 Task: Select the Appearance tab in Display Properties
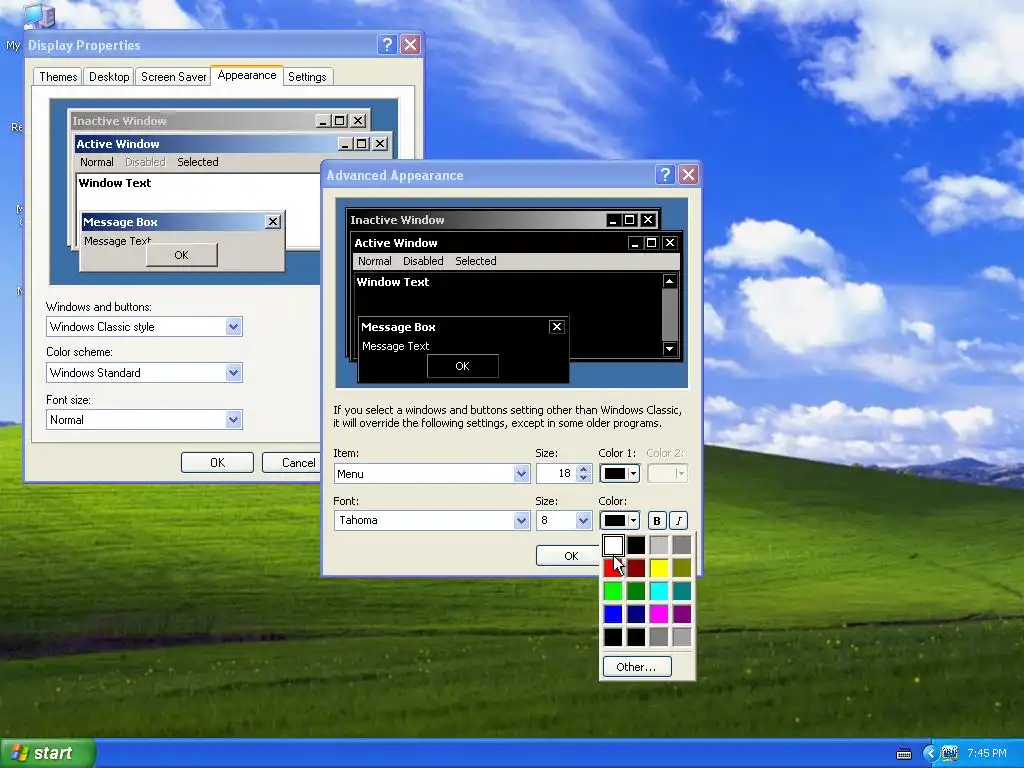pyautogui.click(x=247, y=75)
